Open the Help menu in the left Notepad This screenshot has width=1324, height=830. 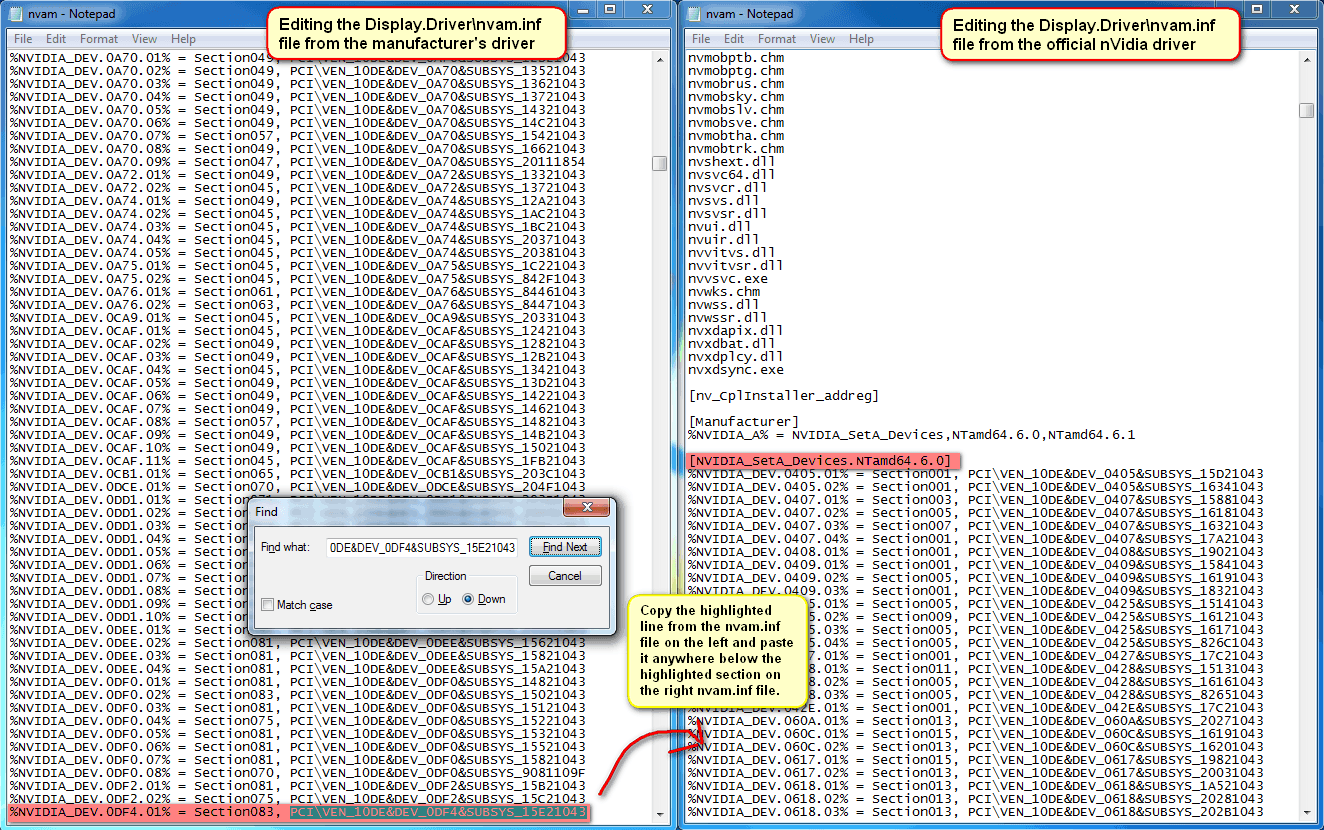click(x=183, y=39)
